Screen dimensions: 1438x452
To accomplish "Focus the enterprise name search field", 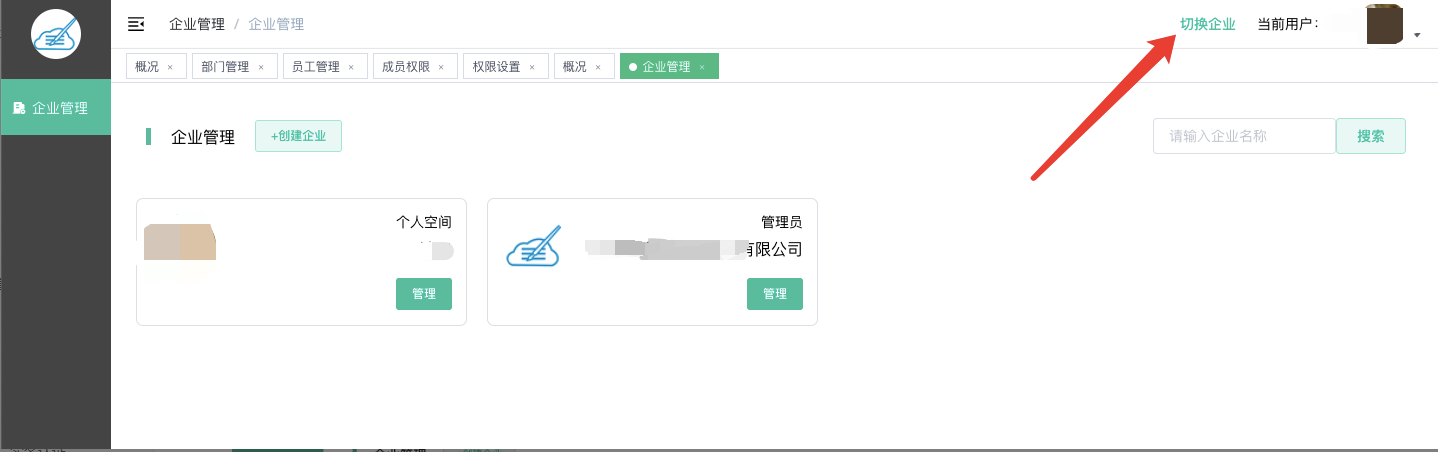I will tap(1243, 136).
